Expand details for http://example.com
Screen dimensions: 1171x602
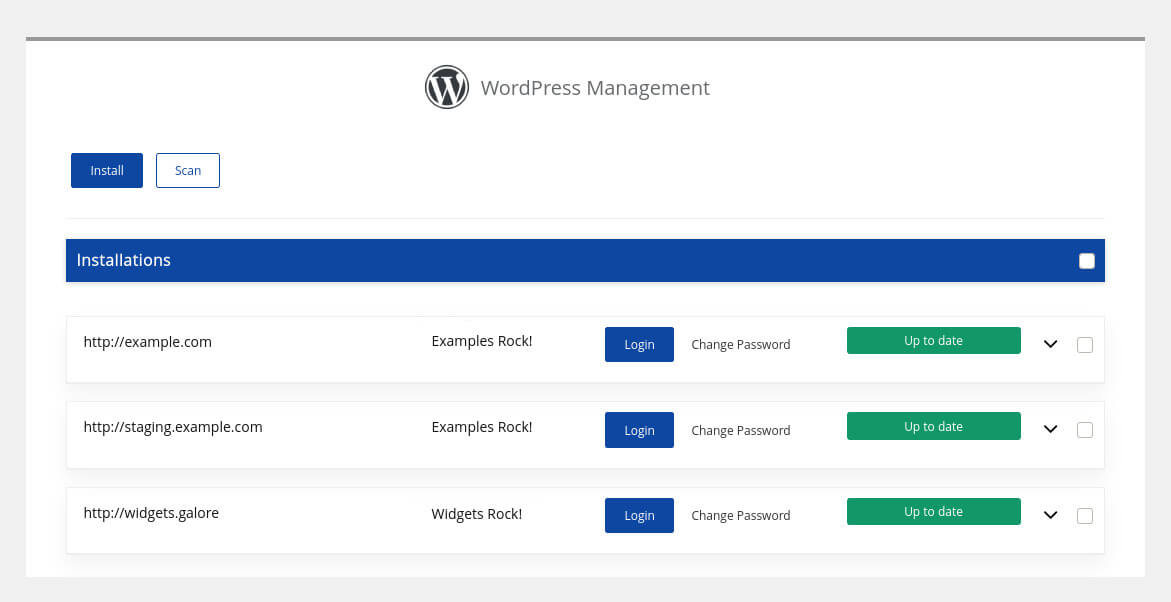1050,344
